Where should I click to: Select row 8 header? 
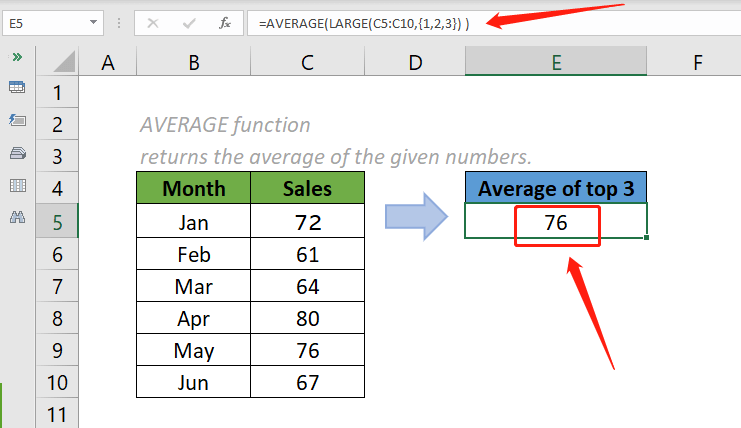point(56,320)
